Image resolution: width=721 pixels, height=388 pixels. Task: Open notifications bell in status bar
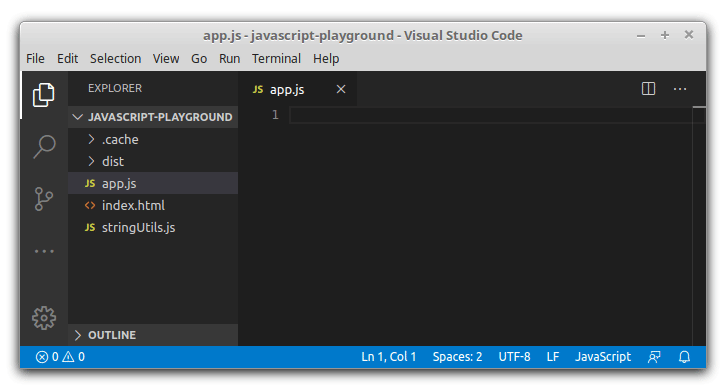[x=684, y=357]
